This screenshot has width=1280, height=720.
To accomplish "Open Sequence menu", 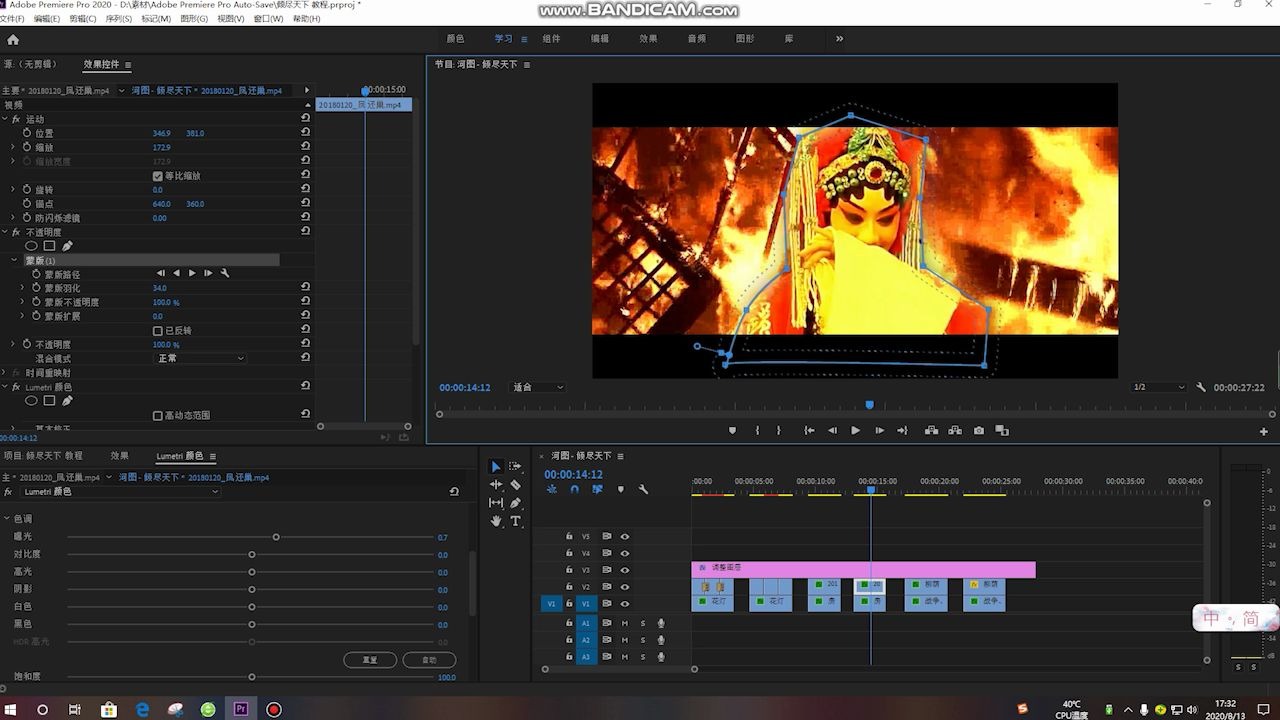I will tap(118, 19).
